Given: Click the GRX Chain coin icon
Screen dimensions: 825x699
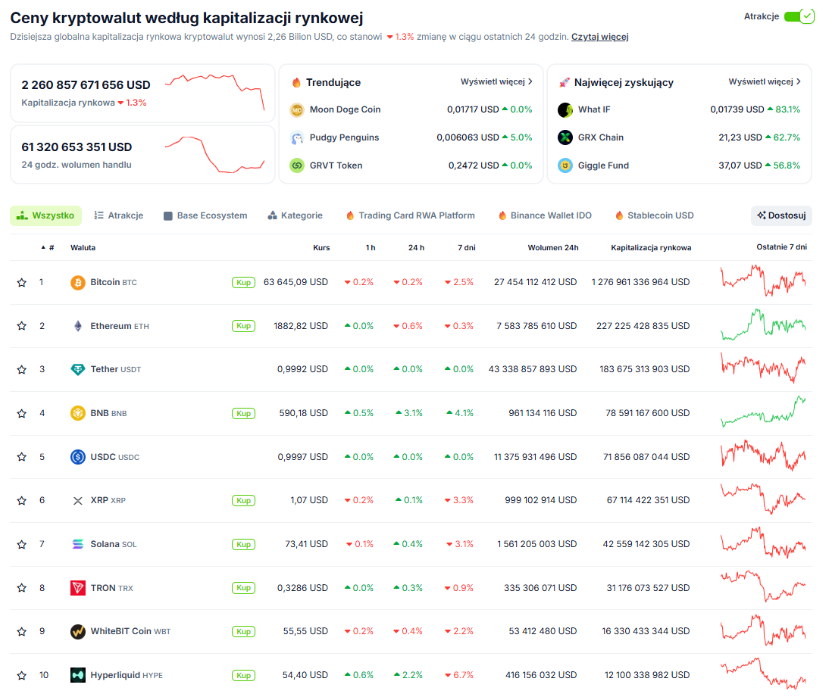Looking at the screenshot, I should click(x=565, y=138).
